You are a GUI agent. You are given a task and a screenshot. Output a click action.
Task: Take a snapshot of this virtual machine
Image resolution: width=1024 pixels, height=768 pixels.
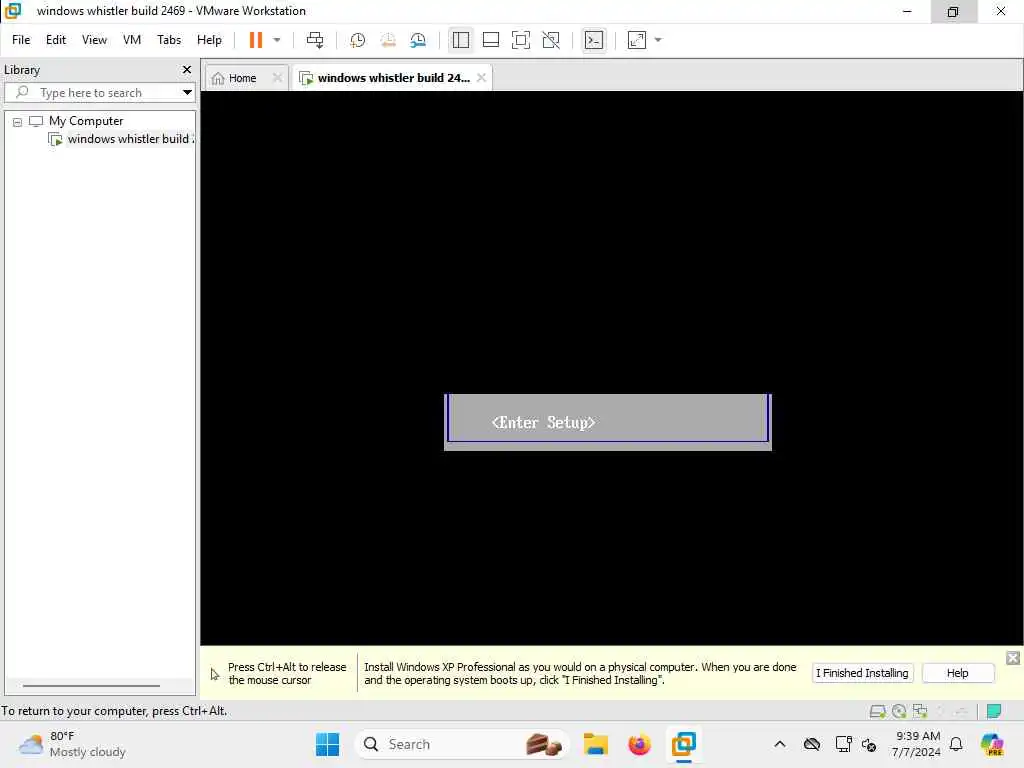pyautogui.click(x=357, y=40)
